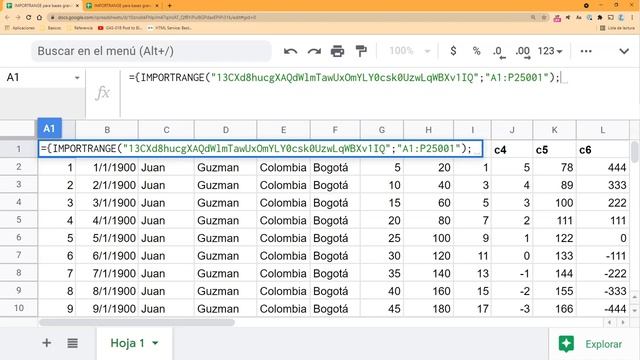This screenshot has height=360, width=640.
Task: Select cell K8 containing 144
Action: point(554,273)
